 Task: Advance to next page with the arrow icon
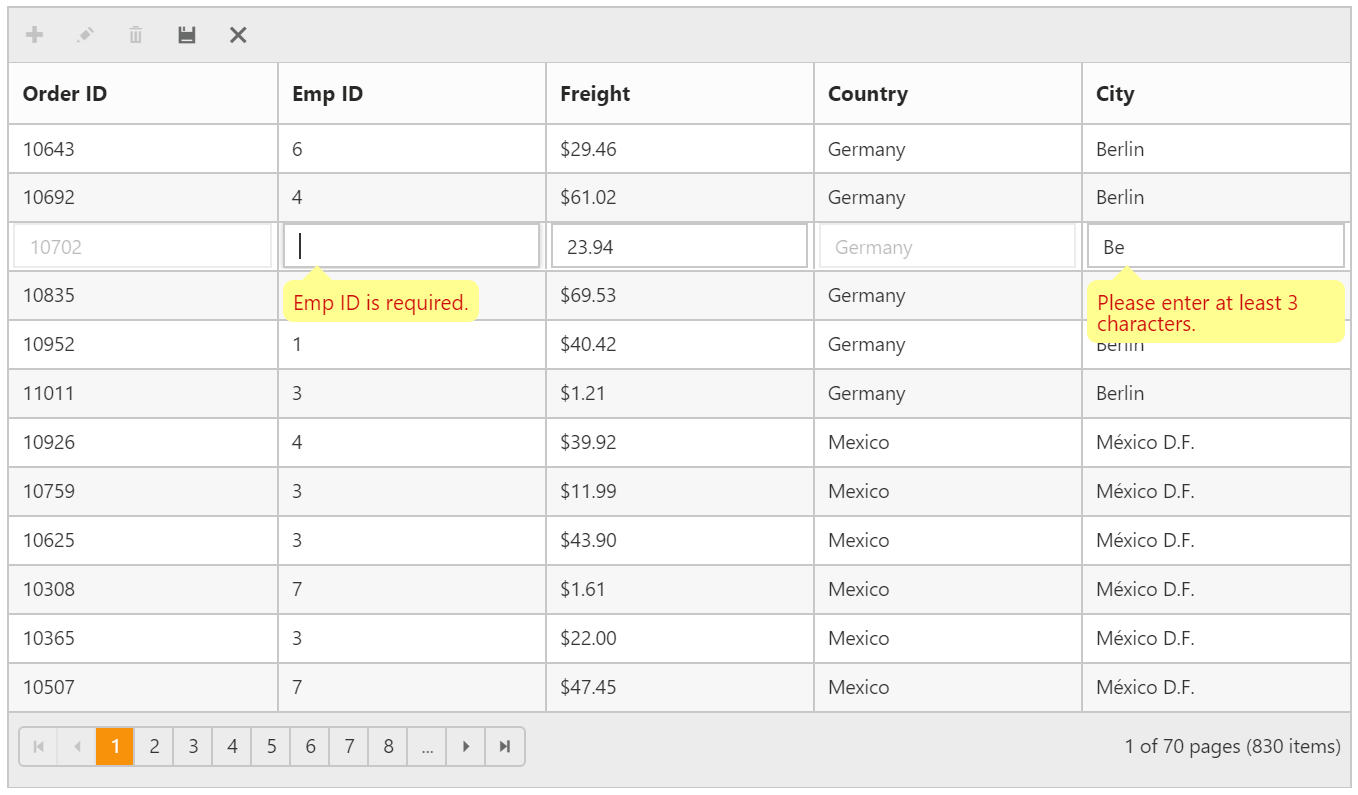pos(466,745)
